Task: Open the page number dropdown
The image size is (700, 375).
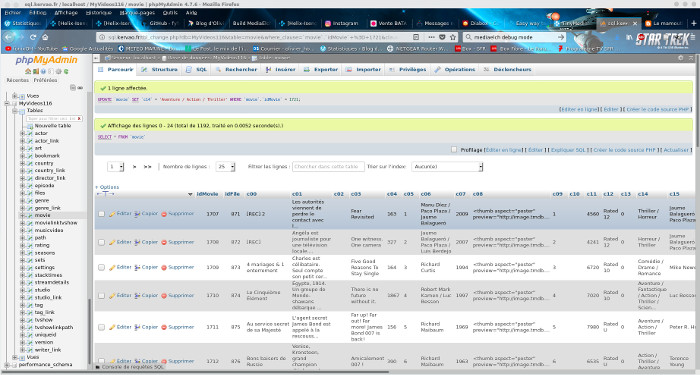Action: (116, 167)
